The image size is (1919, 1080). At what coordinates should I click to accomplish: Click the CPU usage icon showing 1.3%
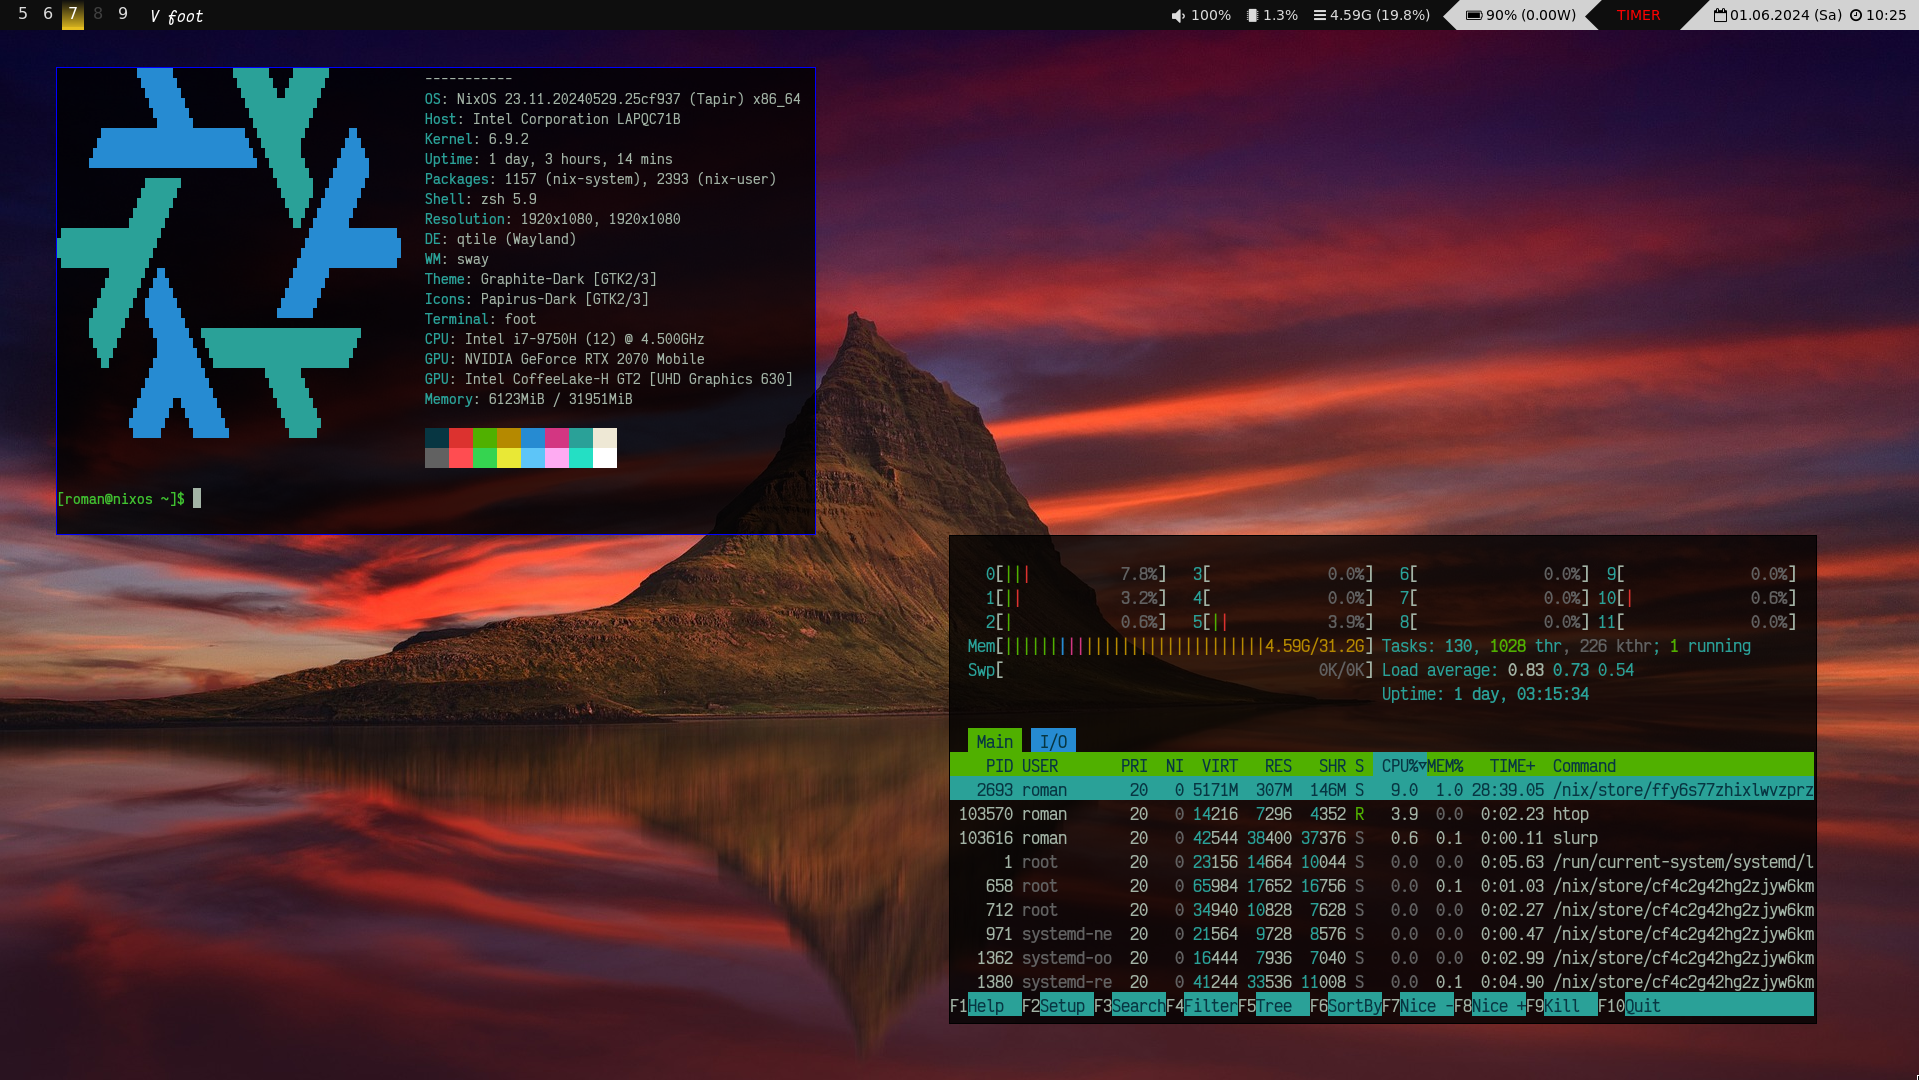(1252, 15)
